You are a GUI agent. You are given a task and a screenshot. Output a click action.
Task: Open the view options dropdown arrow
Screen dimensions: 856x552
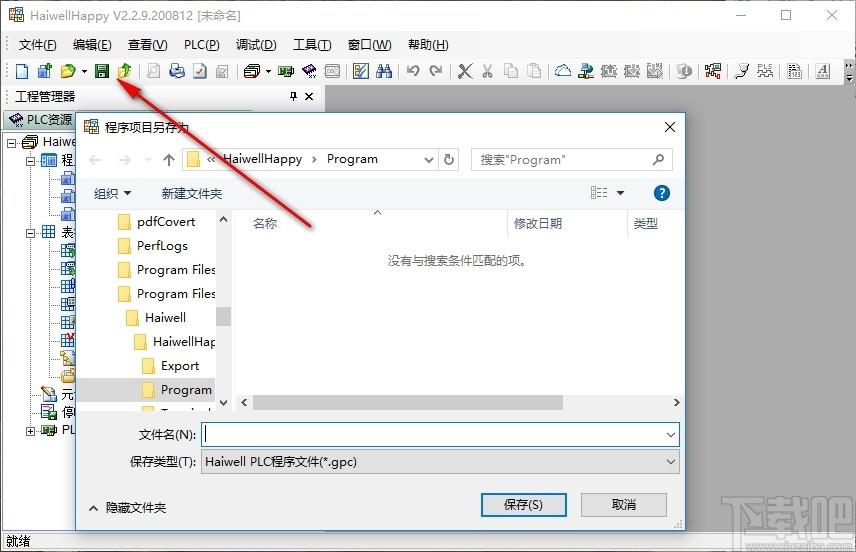(620, 193)
